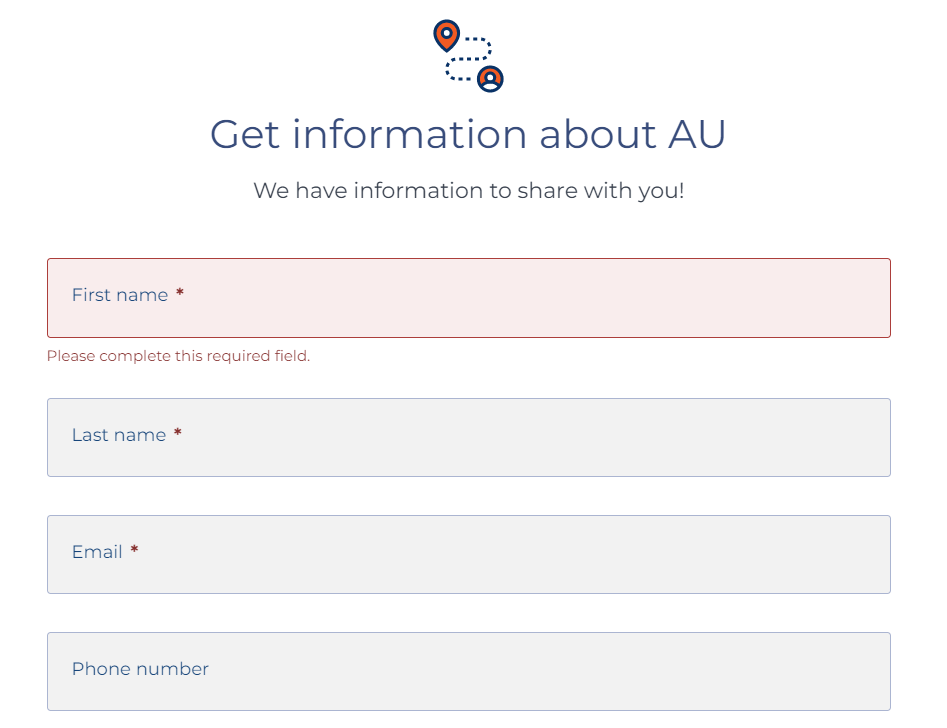The width and height of the screenshot is (947, 728).
Task: Click the "We have information to share" subheading
Action: (x=468, y=190)
